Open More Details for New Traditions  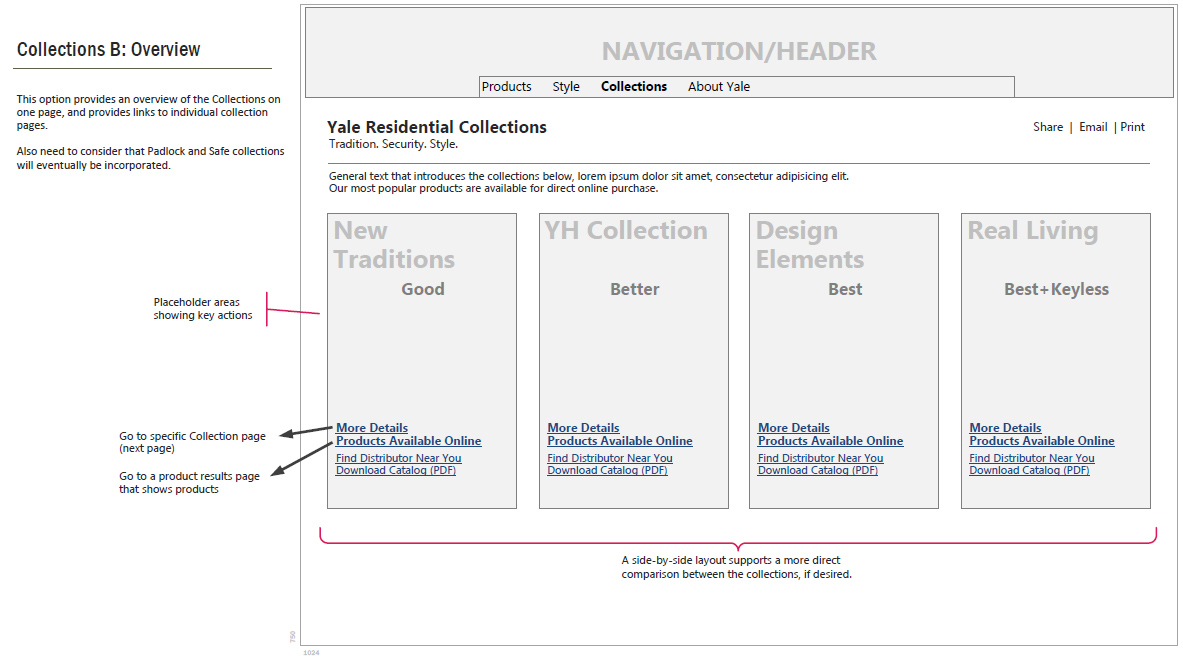(x=372, y=428)
